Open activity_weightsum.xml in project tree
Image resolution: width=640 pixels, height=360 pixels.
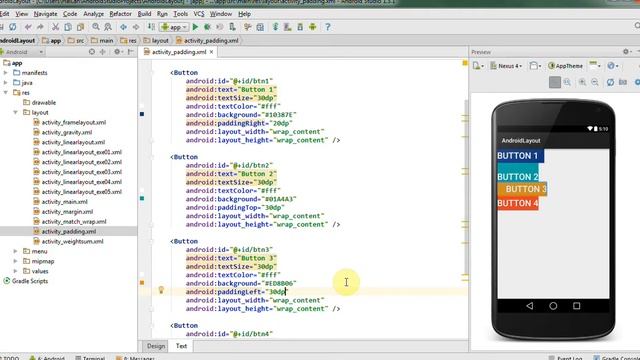point(72,242)
